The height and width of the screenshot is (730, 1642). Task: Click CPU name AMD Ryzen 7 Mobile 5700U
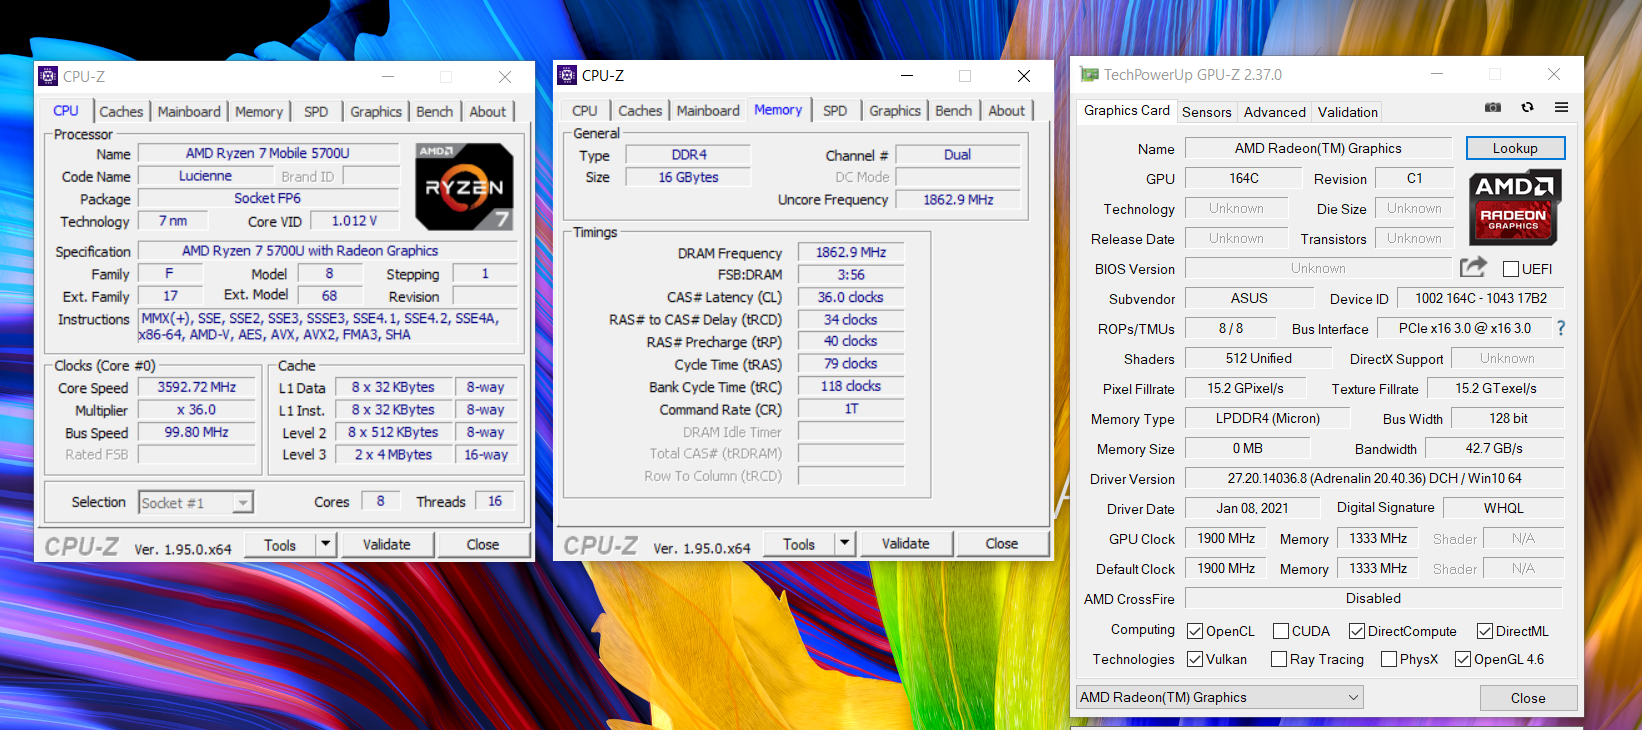[267, 153]
